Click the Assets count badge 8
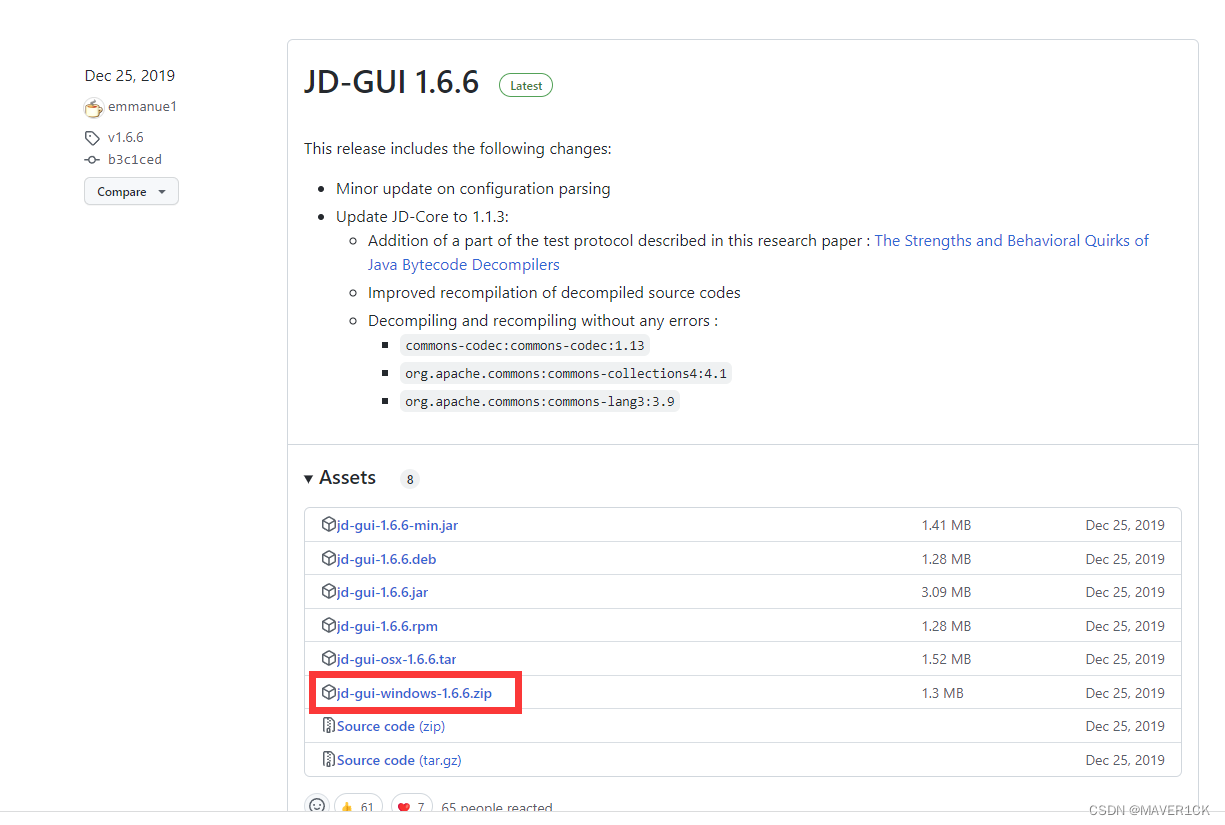This screenshot has width=1225, height=825. pyautogui.click(x=410, y=479)
